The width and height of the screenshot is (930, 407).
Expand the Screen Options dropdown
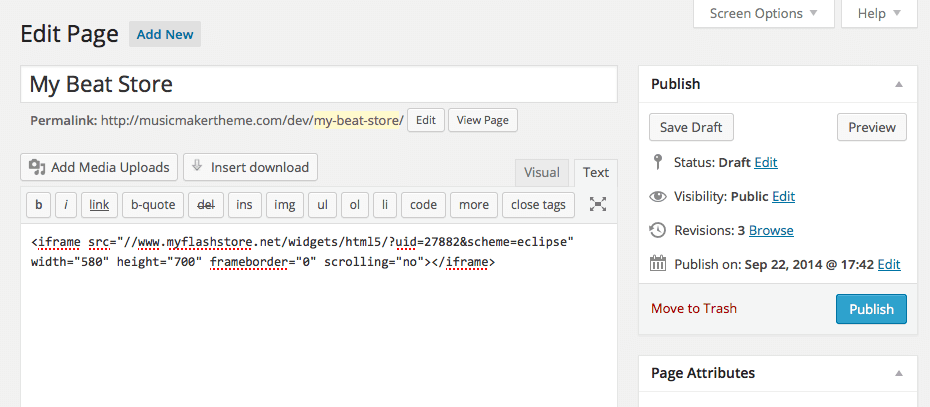click(764, 14)
